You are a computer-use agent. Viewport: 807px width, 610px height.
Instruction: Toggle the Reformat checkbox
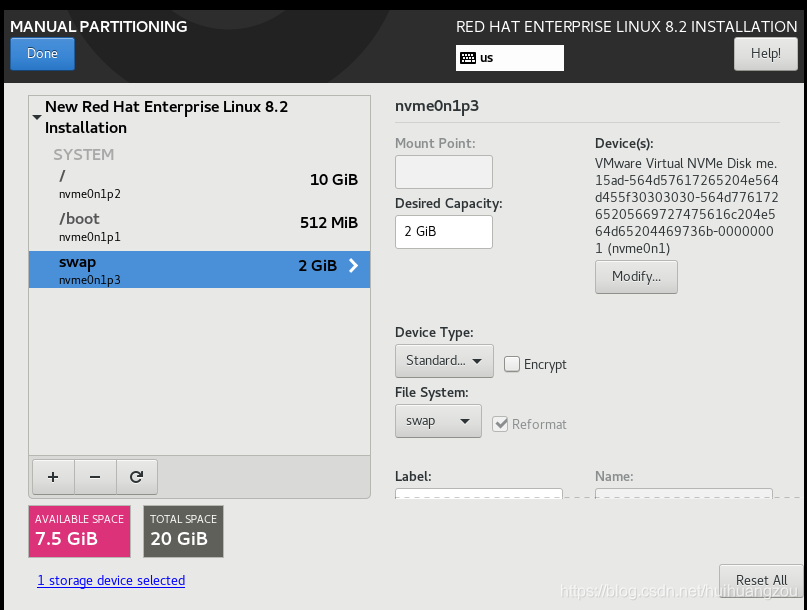click(x=500, y=424)
